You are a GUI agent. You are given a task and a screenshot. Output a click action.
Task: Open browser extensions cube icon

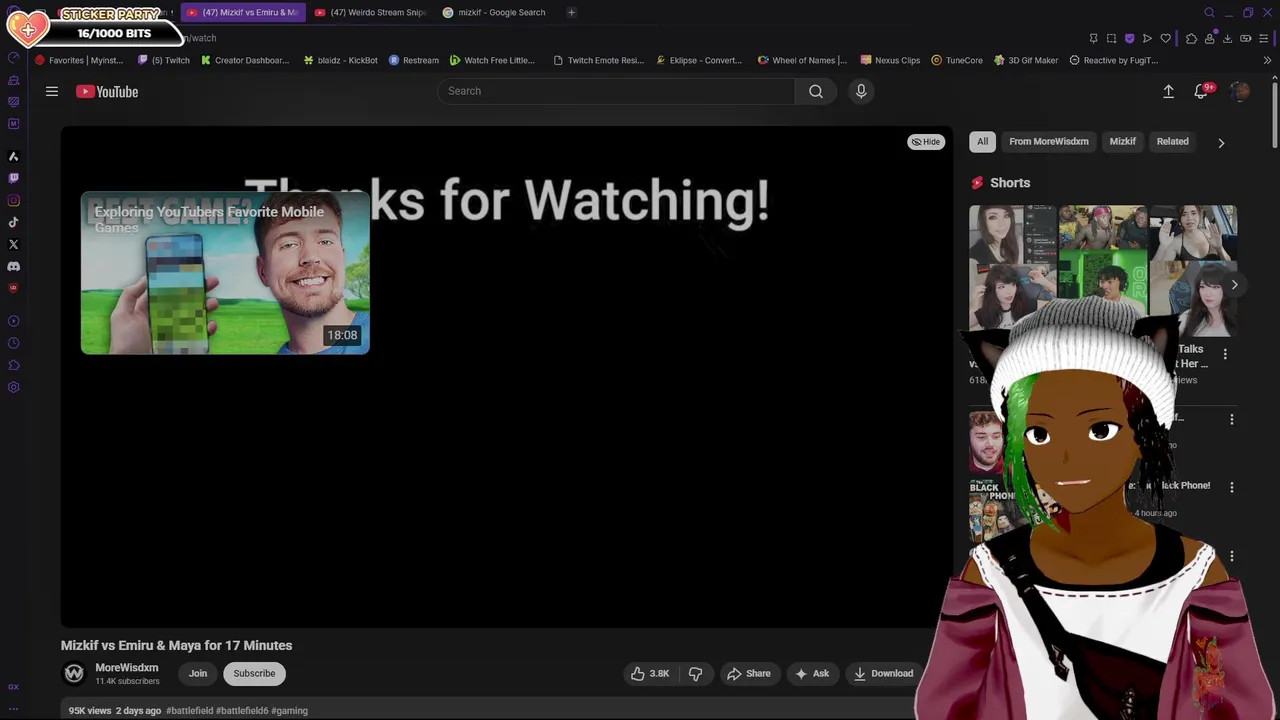coord(1191,38)
